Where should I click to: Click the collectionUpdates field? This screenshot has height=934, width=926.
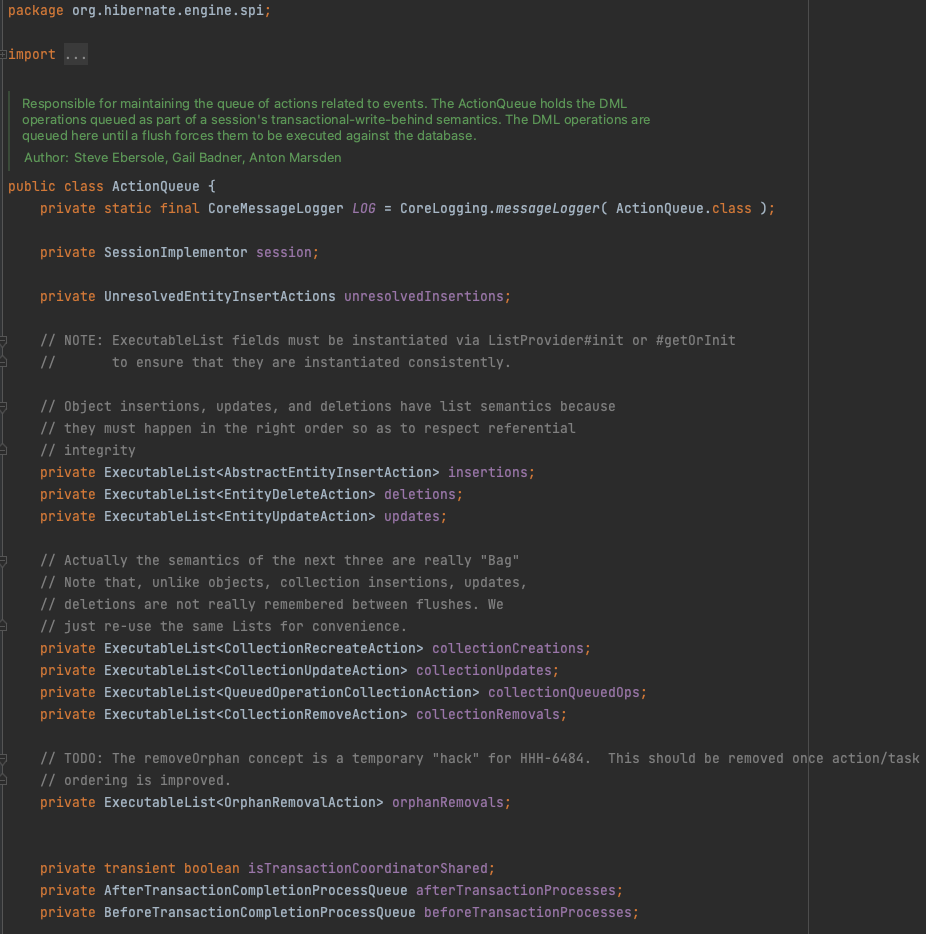(x=484, y=671)
